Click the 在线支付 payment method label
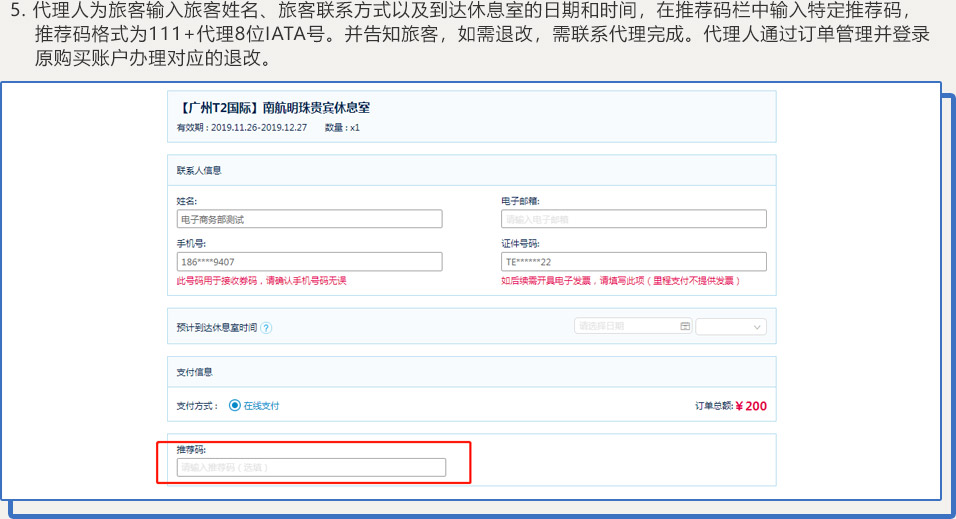The width and height of the screenshot is (956, 519). [262, 406]
